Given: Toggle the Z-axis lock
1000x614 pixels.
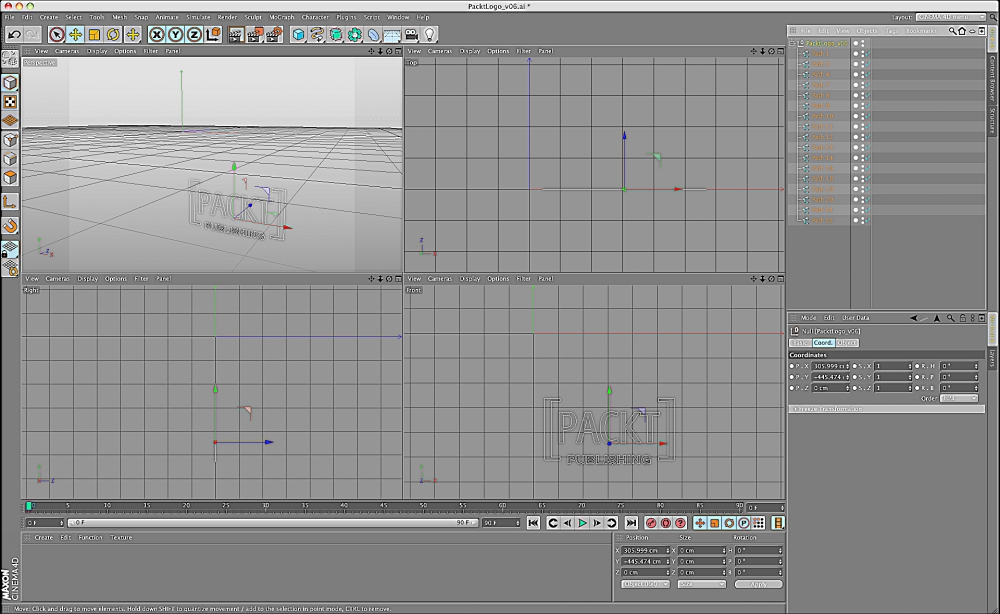Looking at the screenshot, I should [194, 34].
